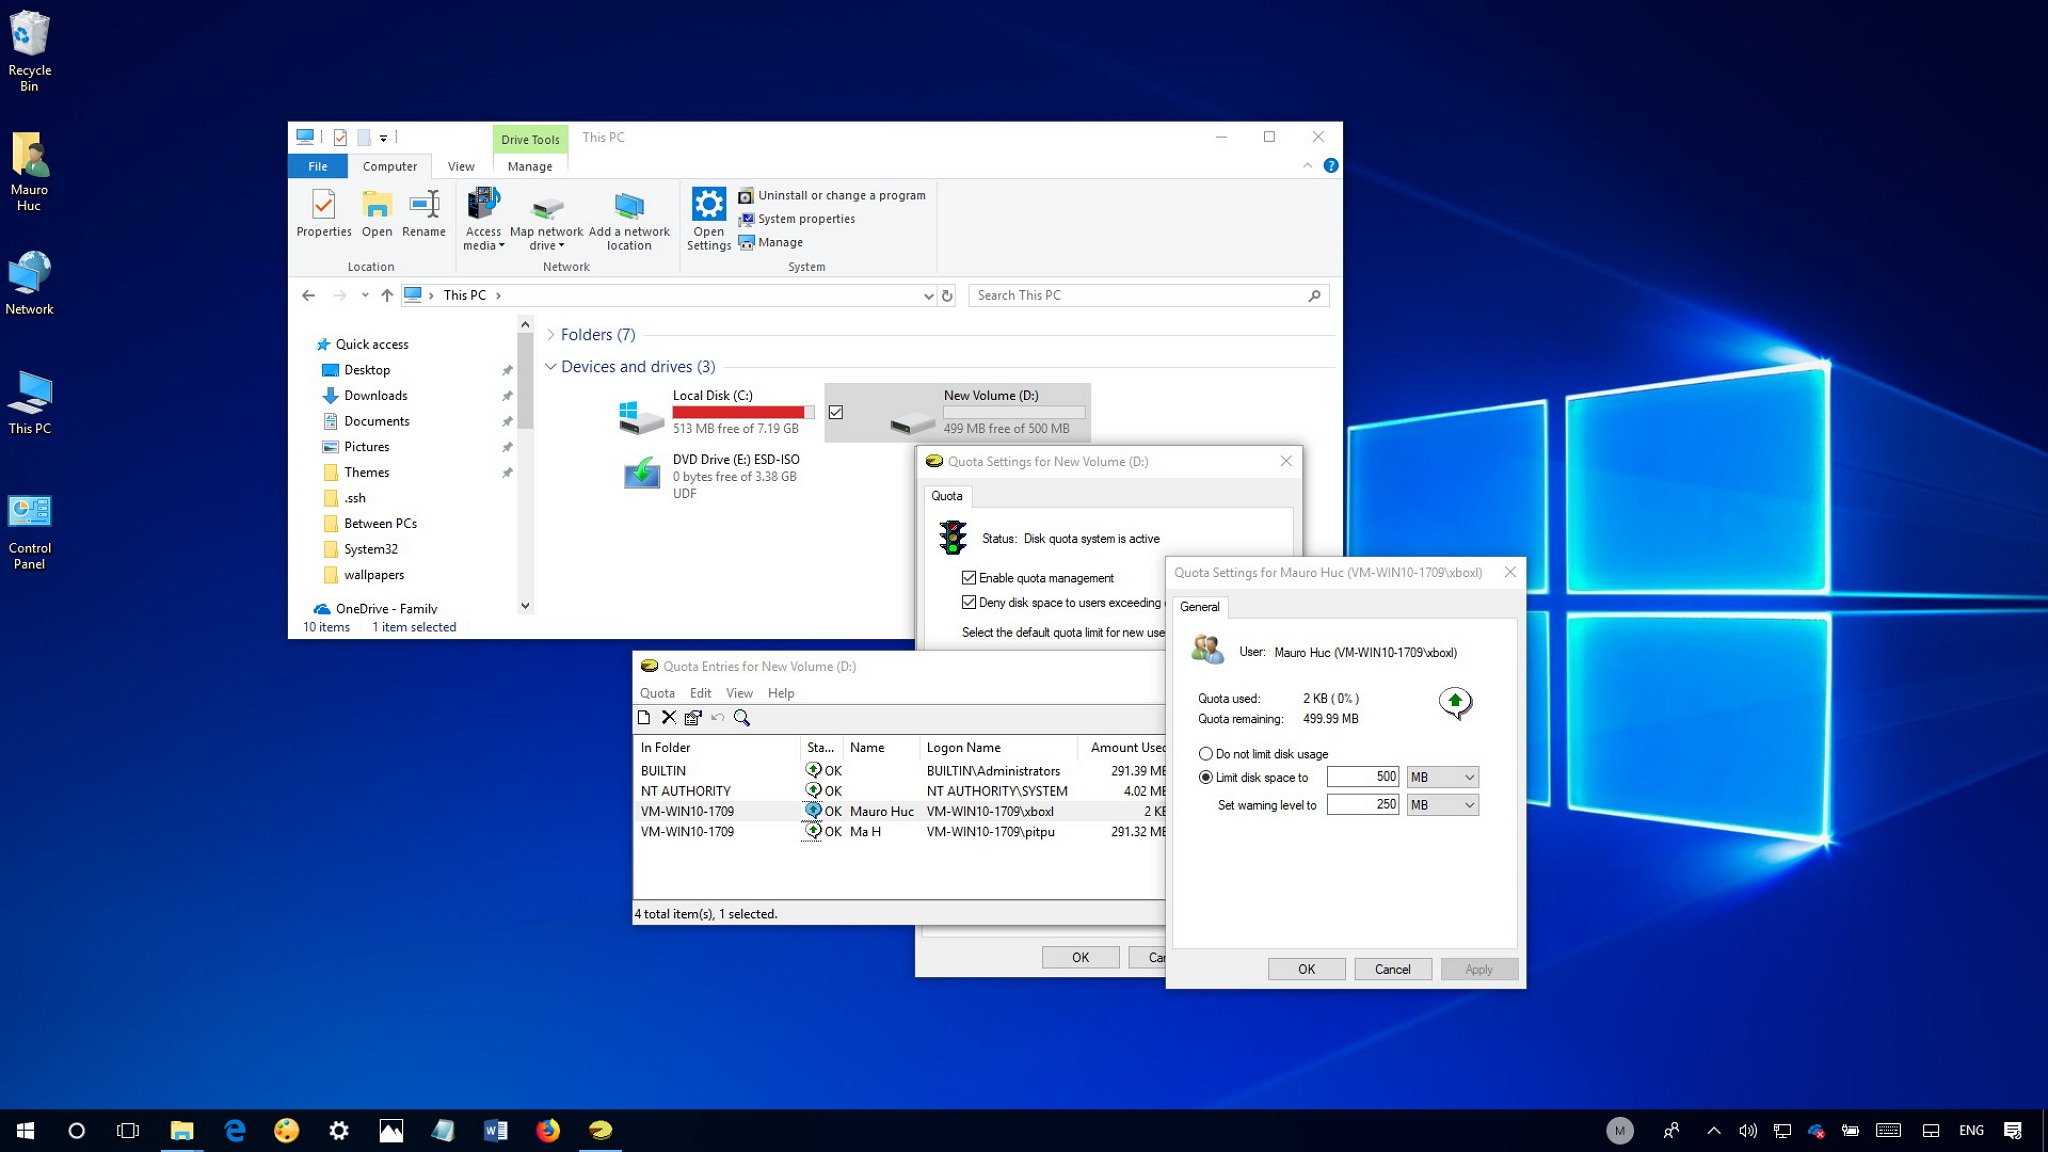The image size is (2048, 1152).
Task: Toggle Enable quota management checkbox
Action: pyautogui.click(x=971, y=577)
